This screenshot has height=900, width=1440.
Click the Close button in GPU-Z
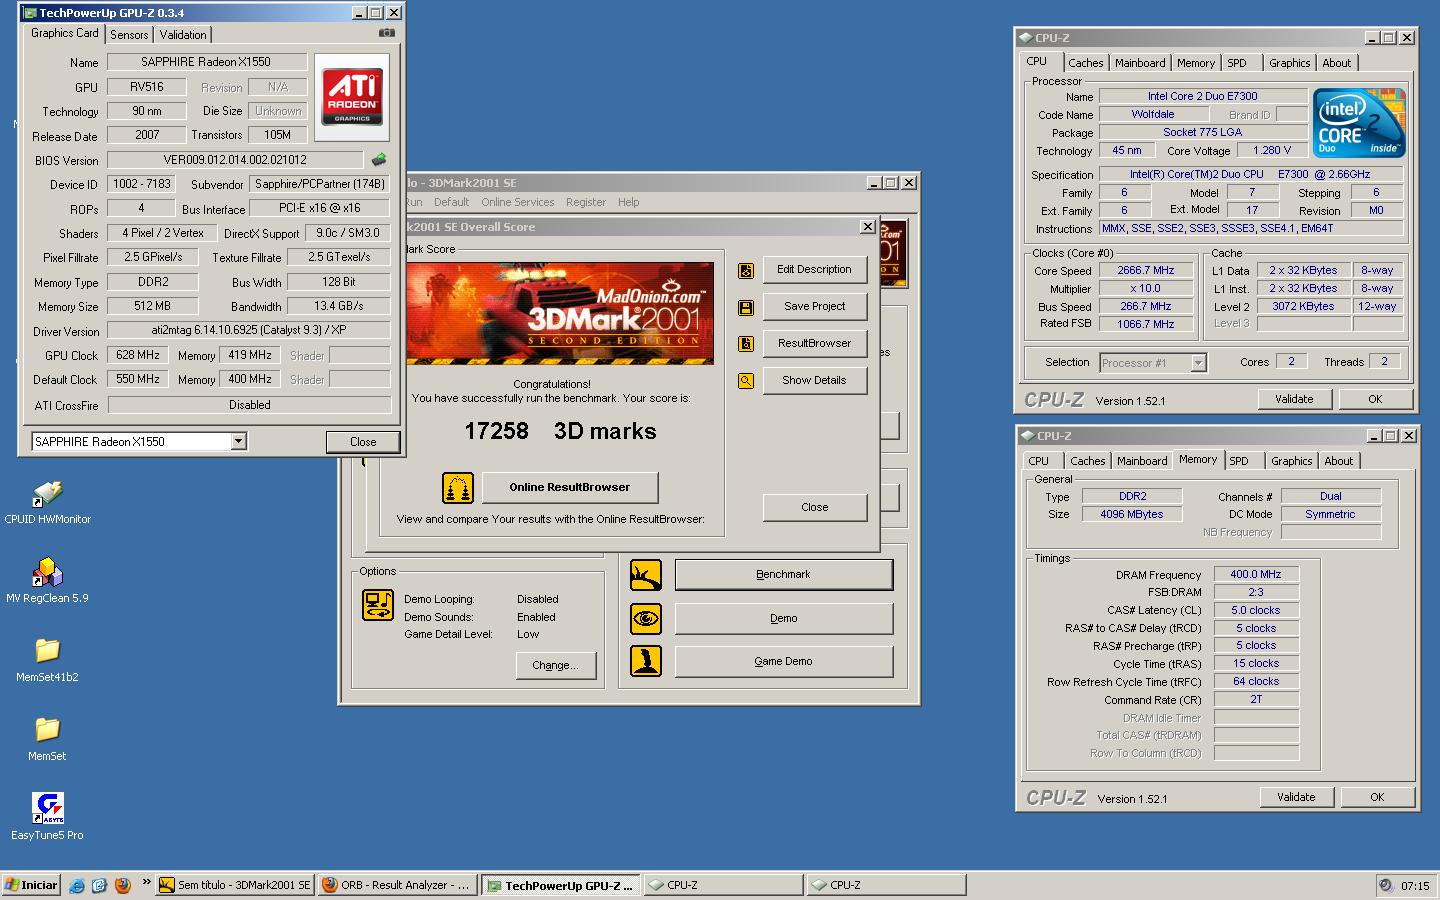coord(363,442)
